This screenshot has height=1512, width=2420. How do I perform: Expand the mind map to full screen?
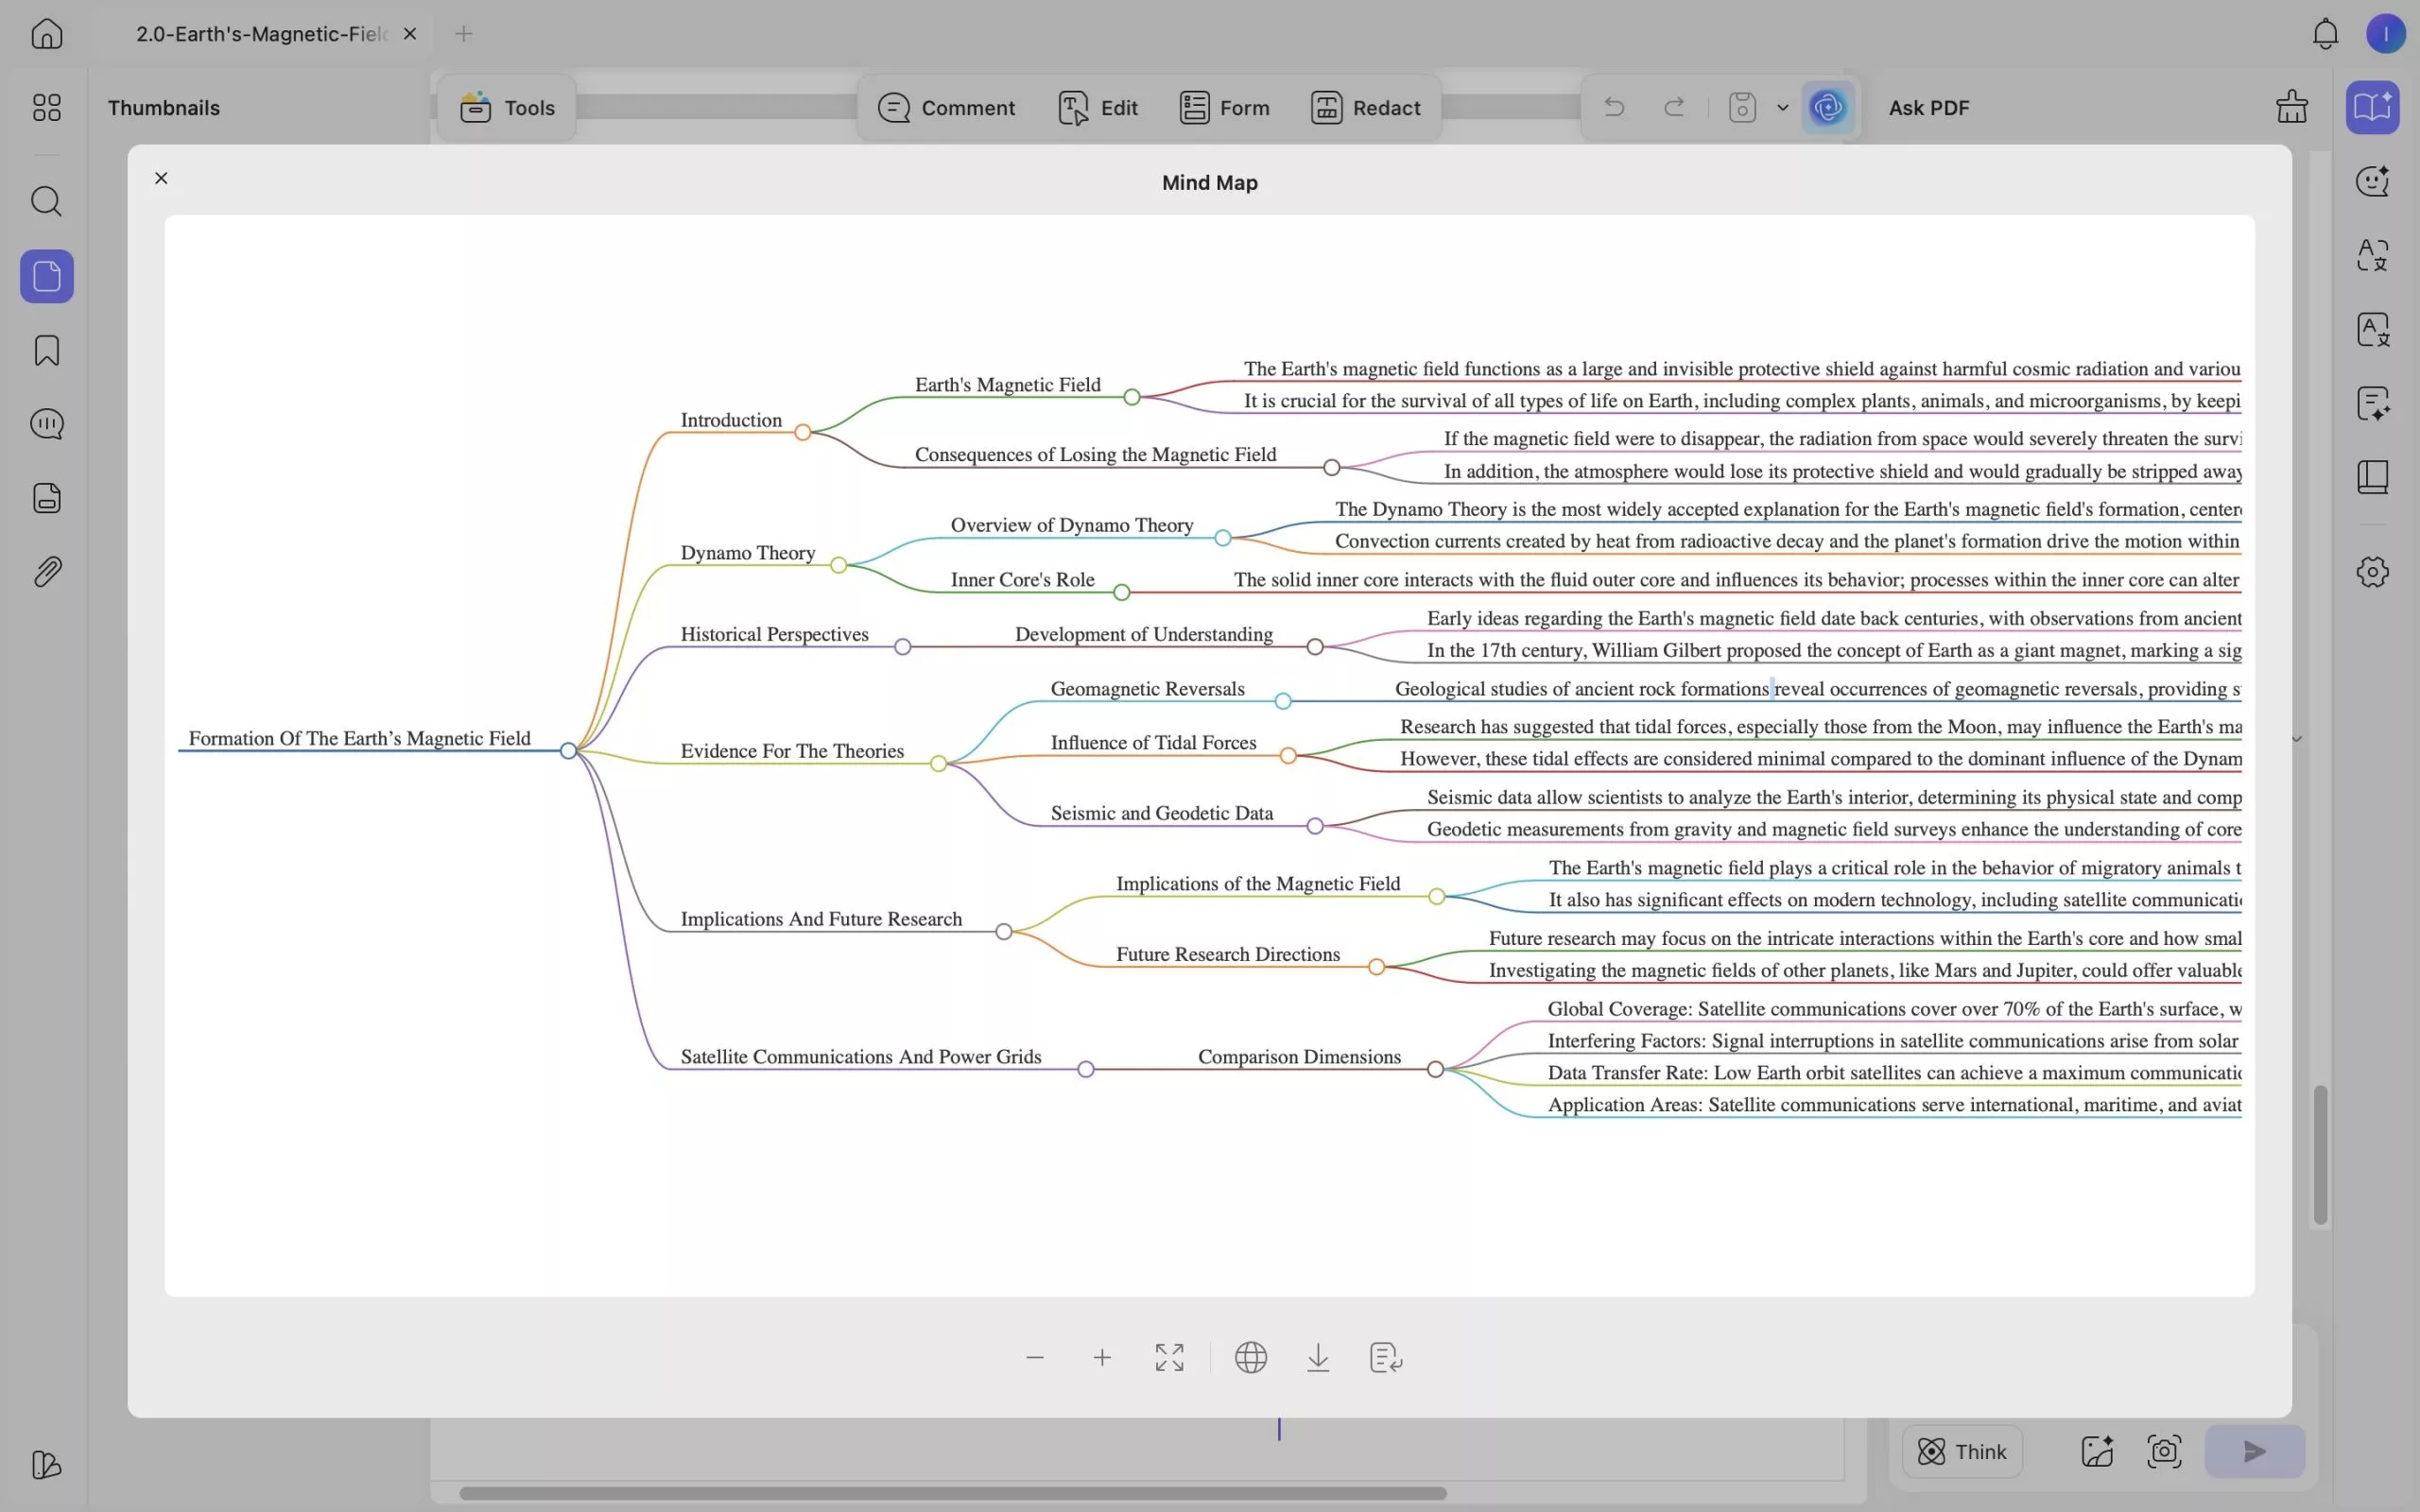(1168, 1357)
